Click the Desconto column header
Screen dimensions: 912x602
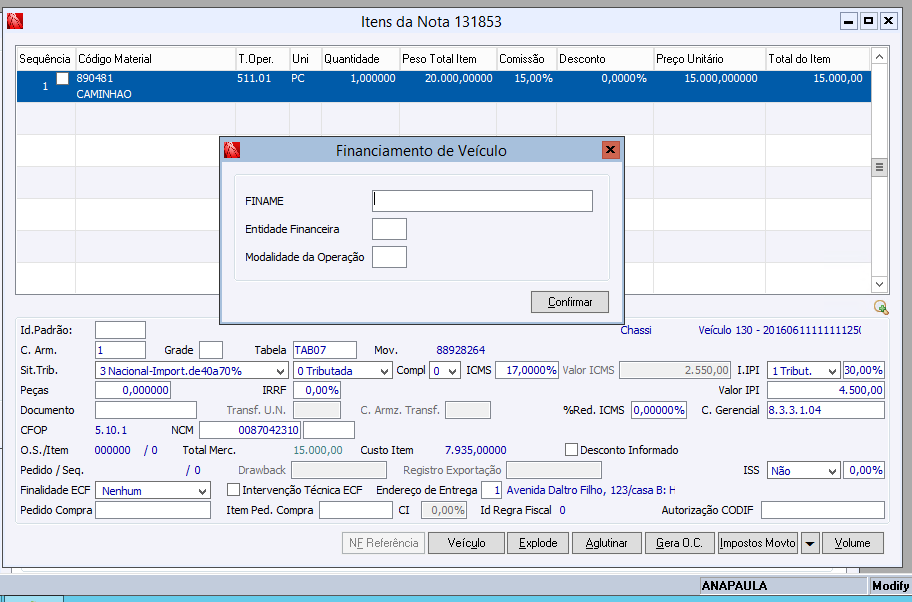[x=605, y=59]
